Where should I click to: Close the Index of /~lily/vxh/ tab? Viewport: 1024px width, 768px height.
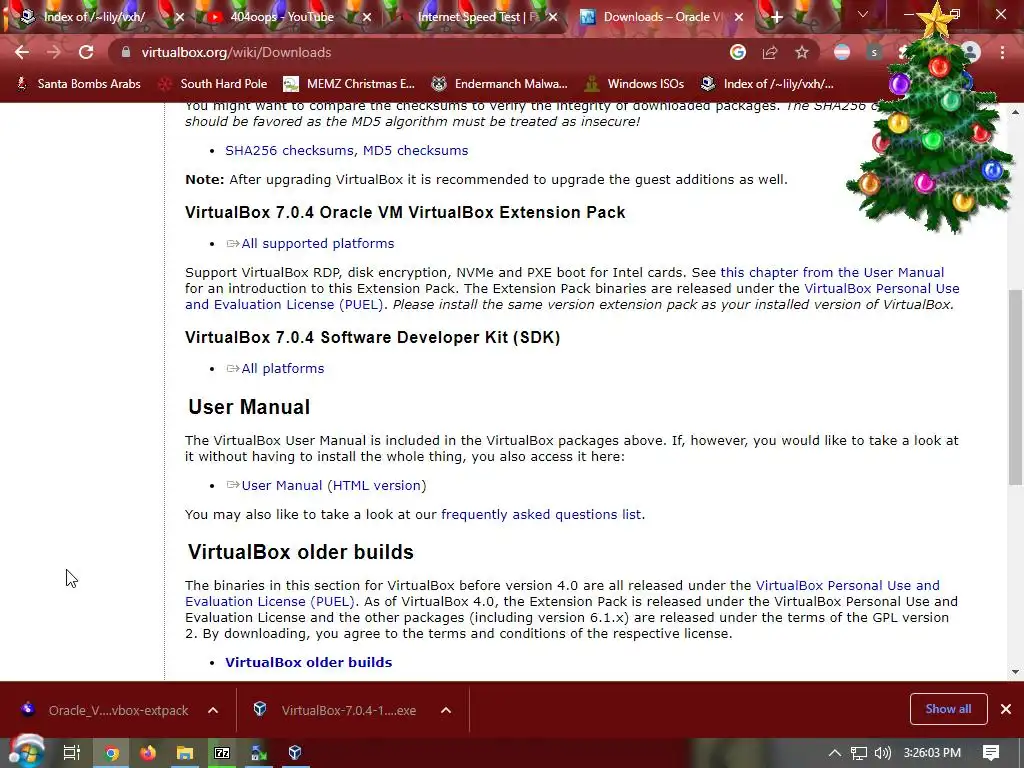pyautogui.click(x=180, y=17)
